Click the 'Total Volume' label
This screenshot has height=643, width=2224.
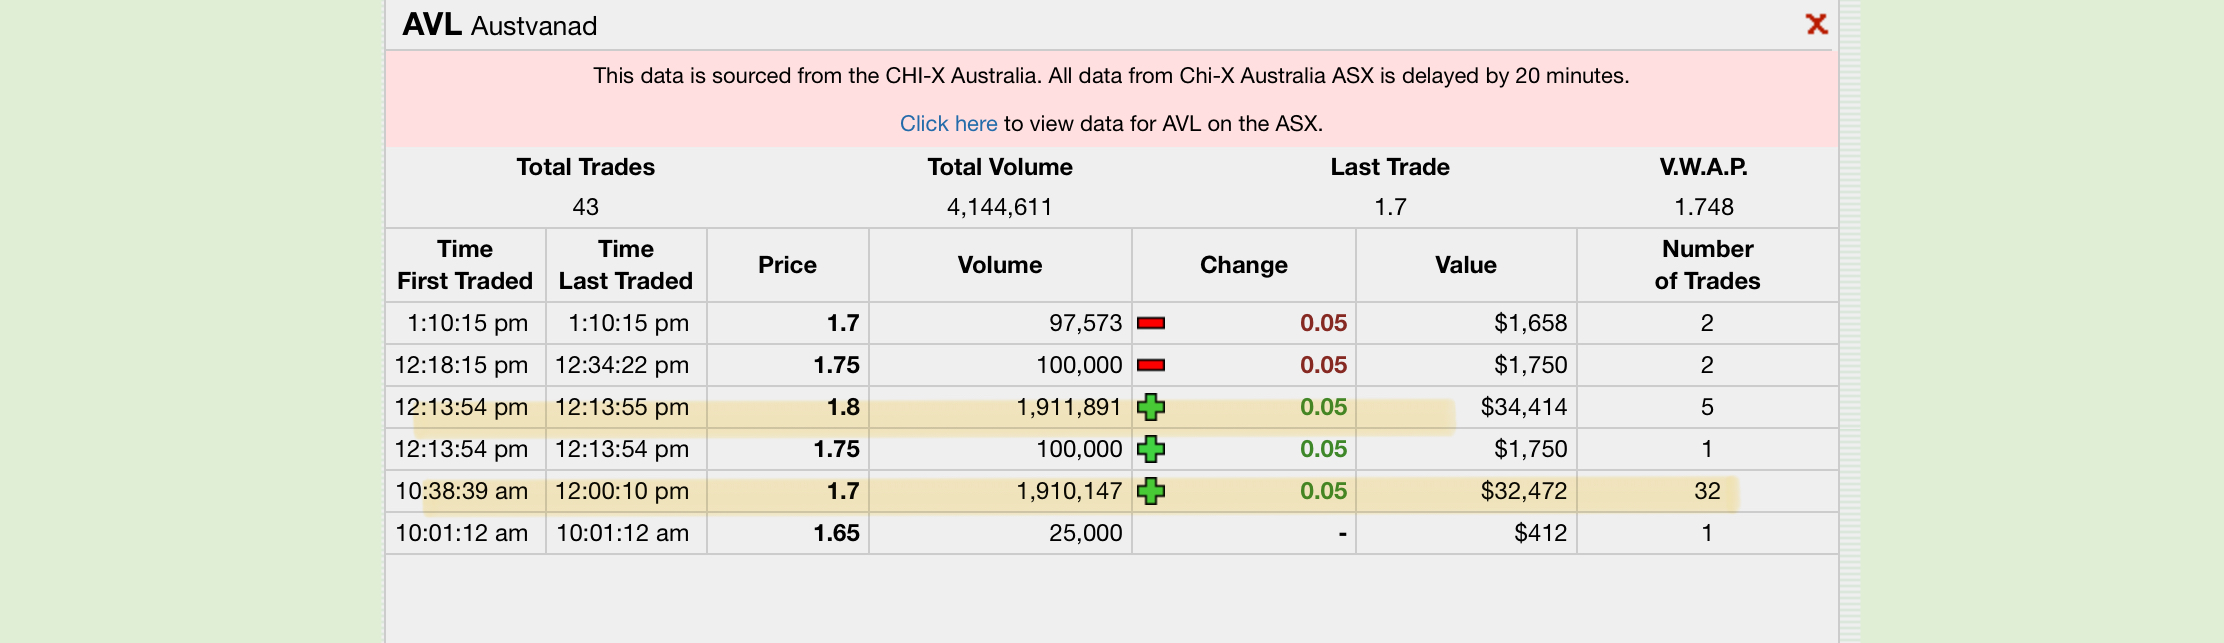click(x=1000, y=167)
